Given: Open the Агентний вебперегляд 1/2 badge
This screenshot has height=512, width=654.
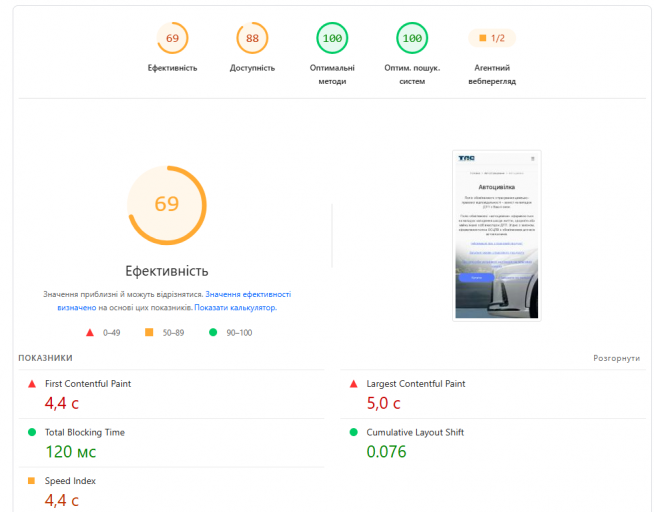Looking at the screenshot, I should (x=492, y=38).
